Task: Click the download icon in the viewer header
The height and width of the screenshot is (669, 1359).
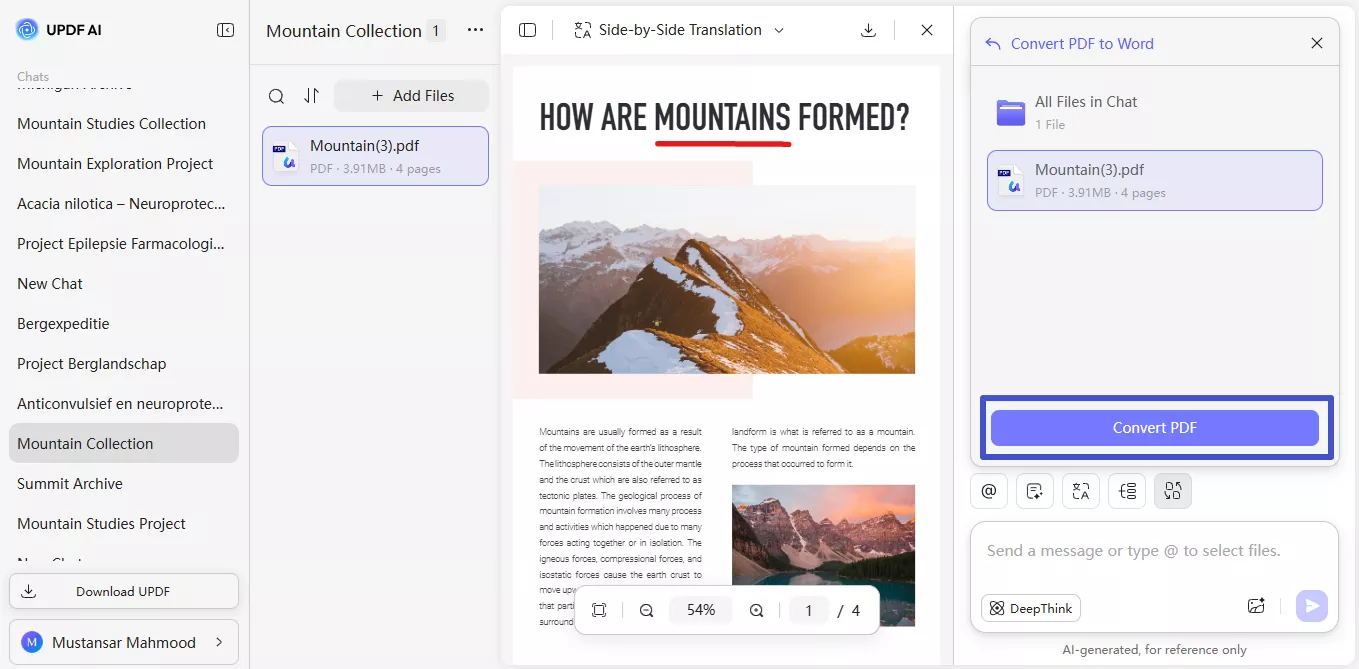Action: (x=868, y=30)
